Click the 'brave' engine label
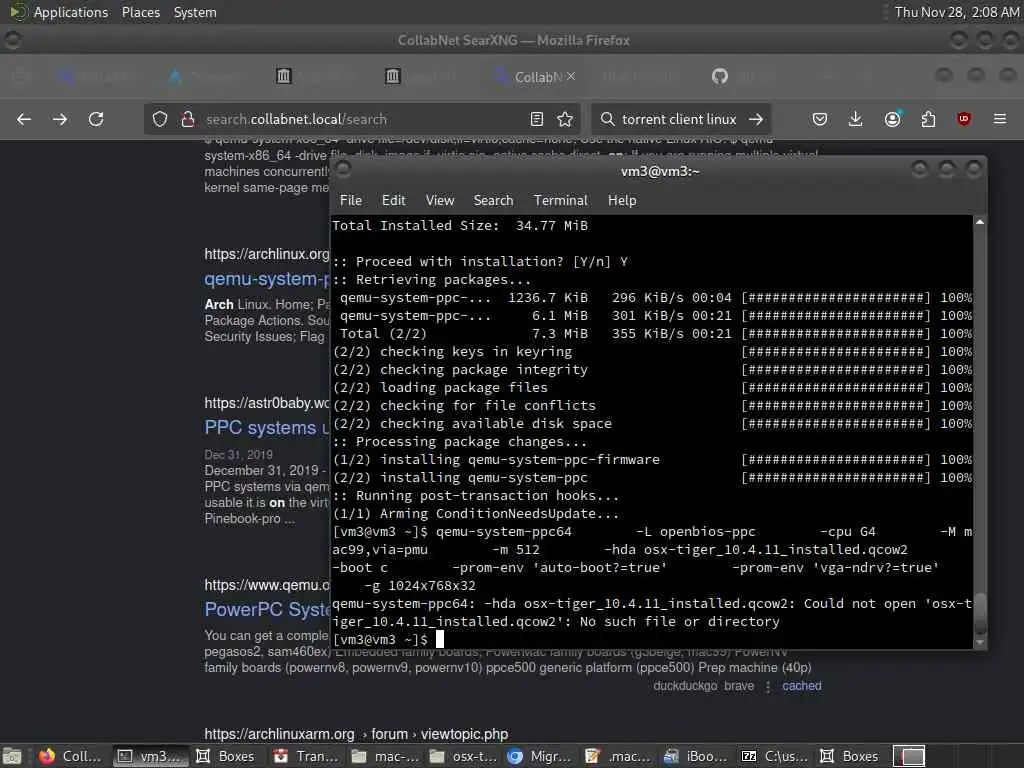 pyautogui.click(x=739, y=686)
